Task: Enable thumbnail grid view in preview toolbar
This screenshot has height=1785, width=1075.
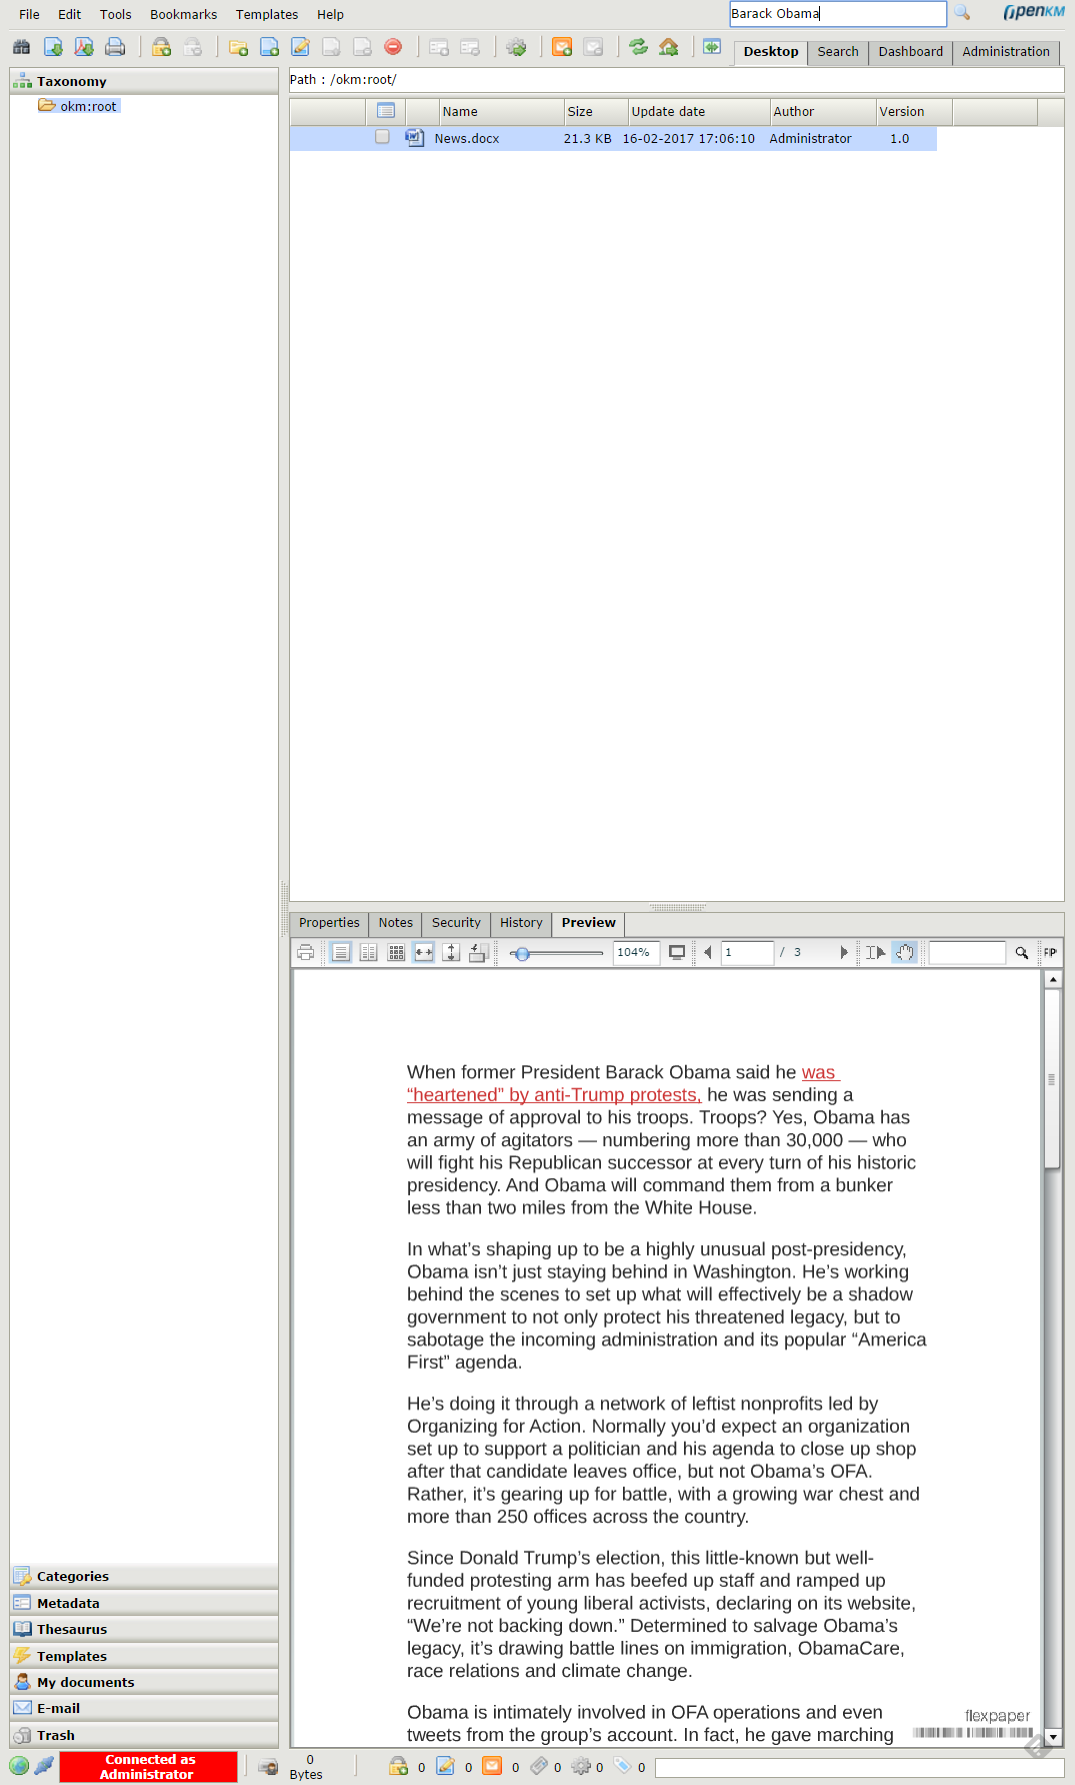Action: click(x=396, y=953)
